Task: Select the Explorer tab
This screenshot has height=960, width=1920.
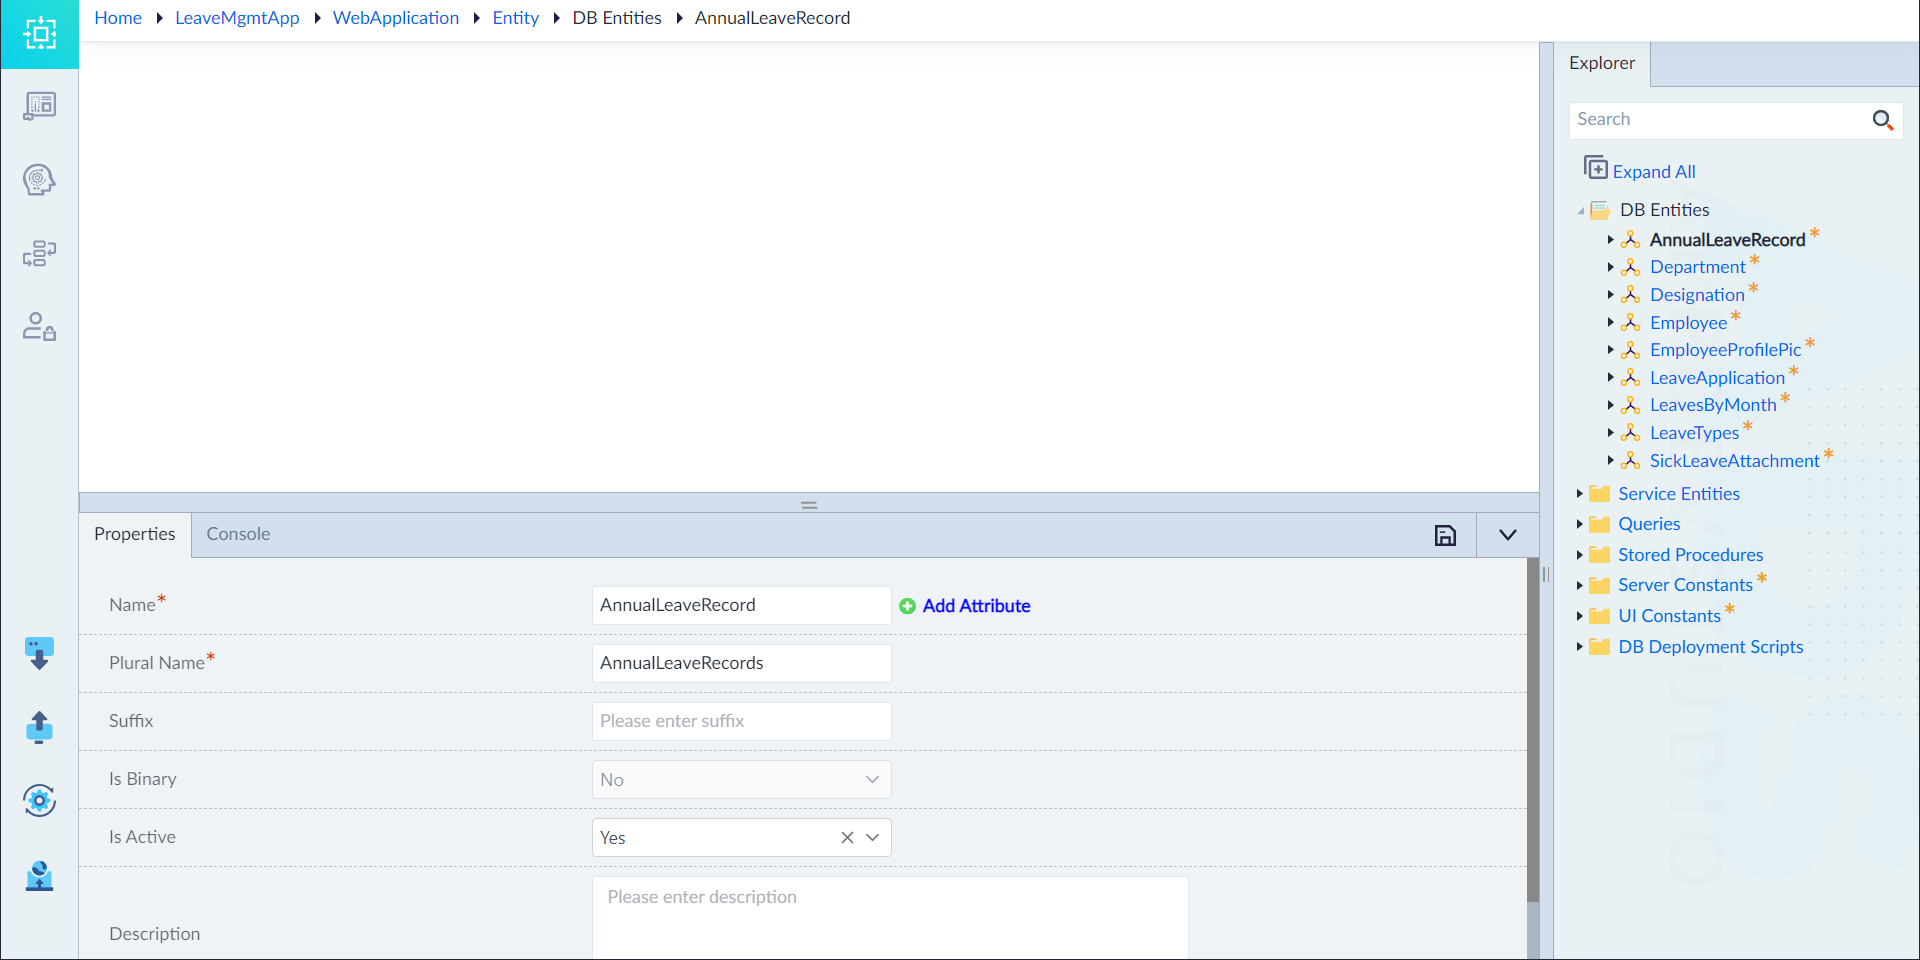Action: click(1602, 63)
